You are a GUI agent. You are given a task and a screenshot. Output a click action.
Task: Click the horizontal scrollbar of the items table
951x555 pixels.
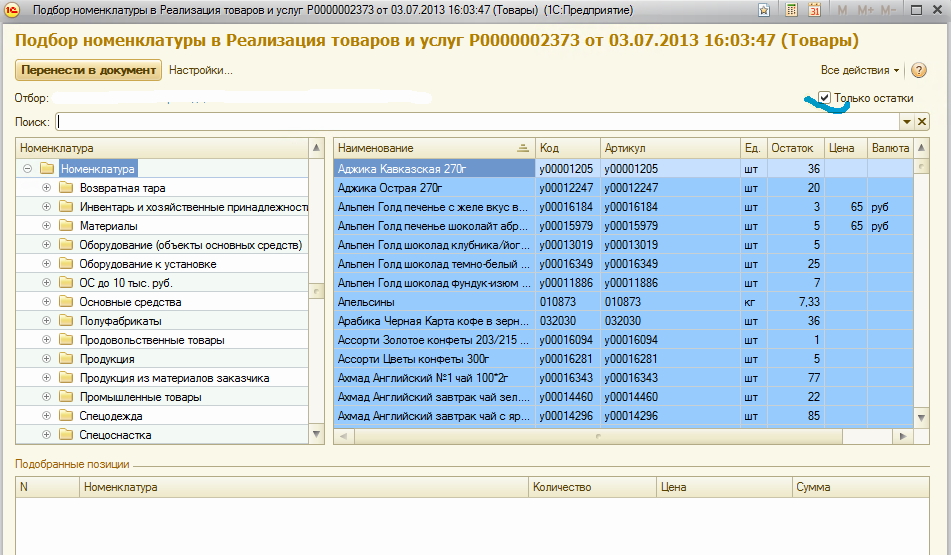[x=600, y=437]
